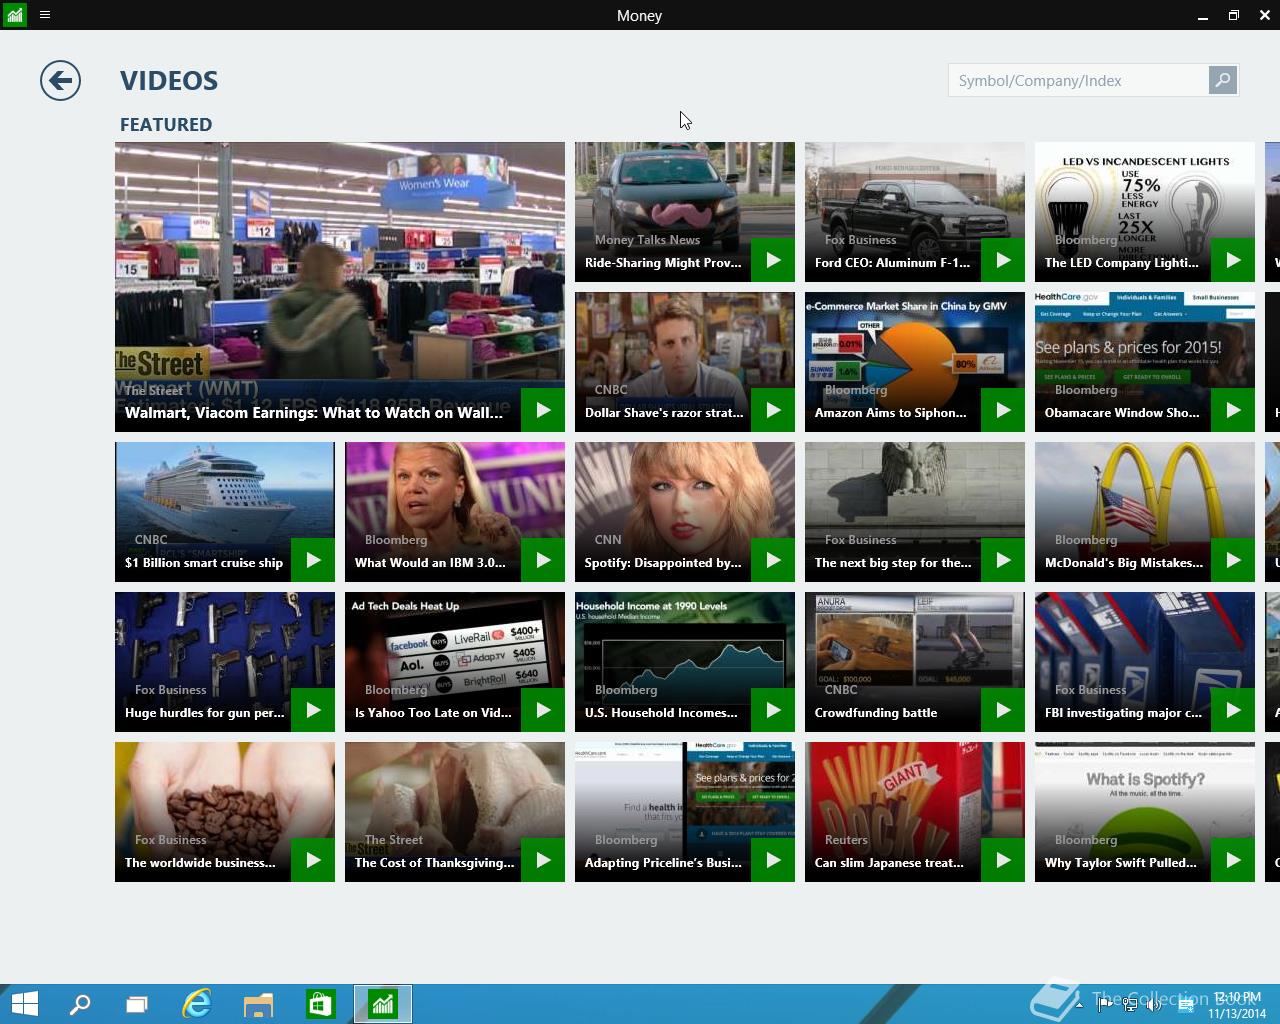
Task: Play the Walmart, Viacom Earnings video
Action: [x=543, y=410]
